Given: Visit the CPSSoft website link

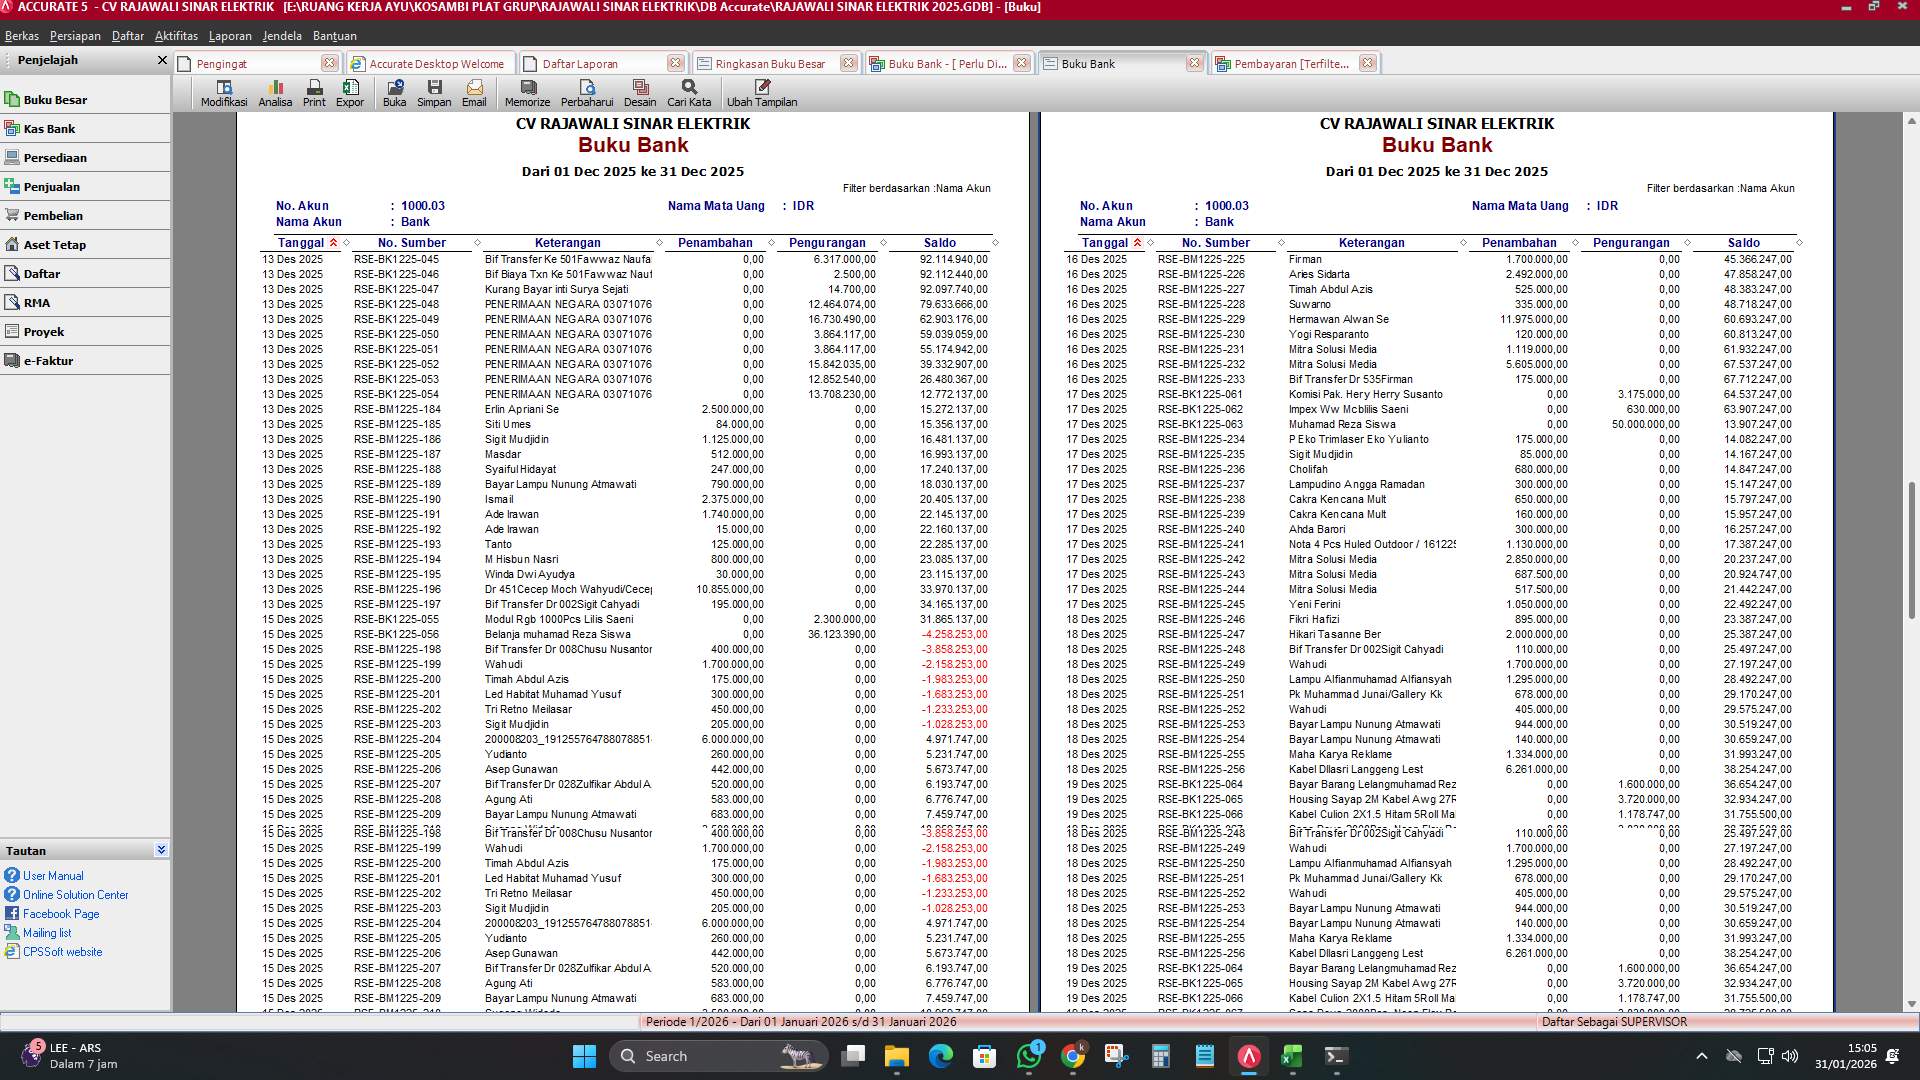Looking at the screenshot, I should 63,951.
